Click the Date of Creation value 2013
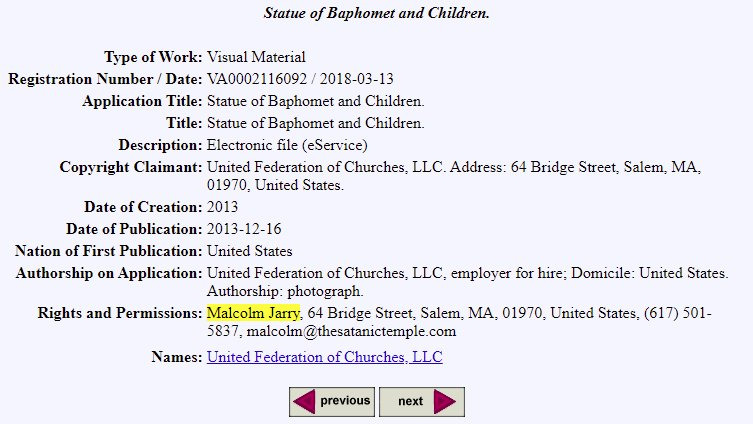 point(223,207)
